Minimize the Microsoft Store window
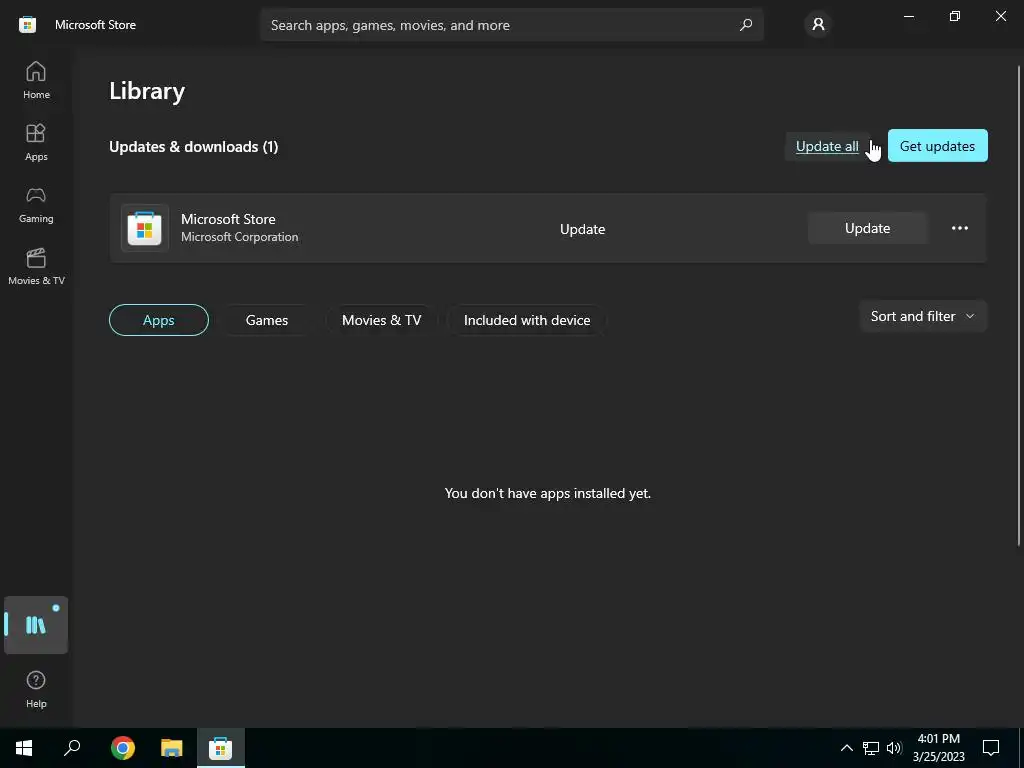The height and width of the screenshot is (768, 1024). click(x=908, y=16)
